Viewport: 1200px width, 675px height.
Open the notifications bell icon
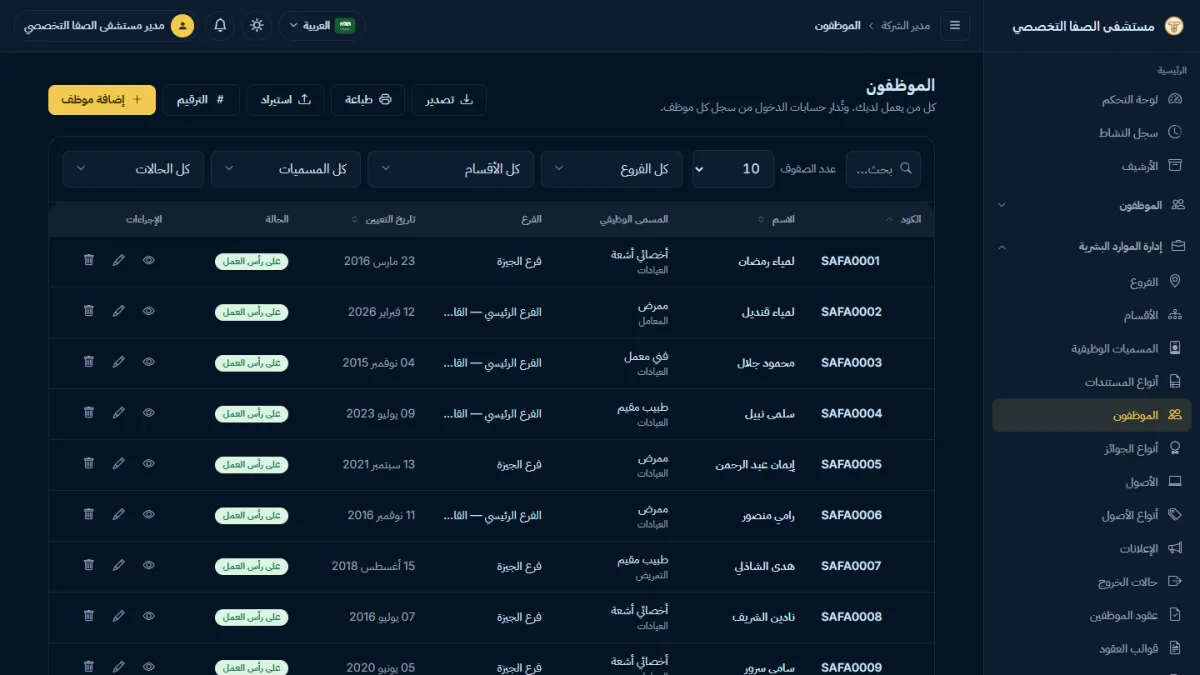coord(221,25)
